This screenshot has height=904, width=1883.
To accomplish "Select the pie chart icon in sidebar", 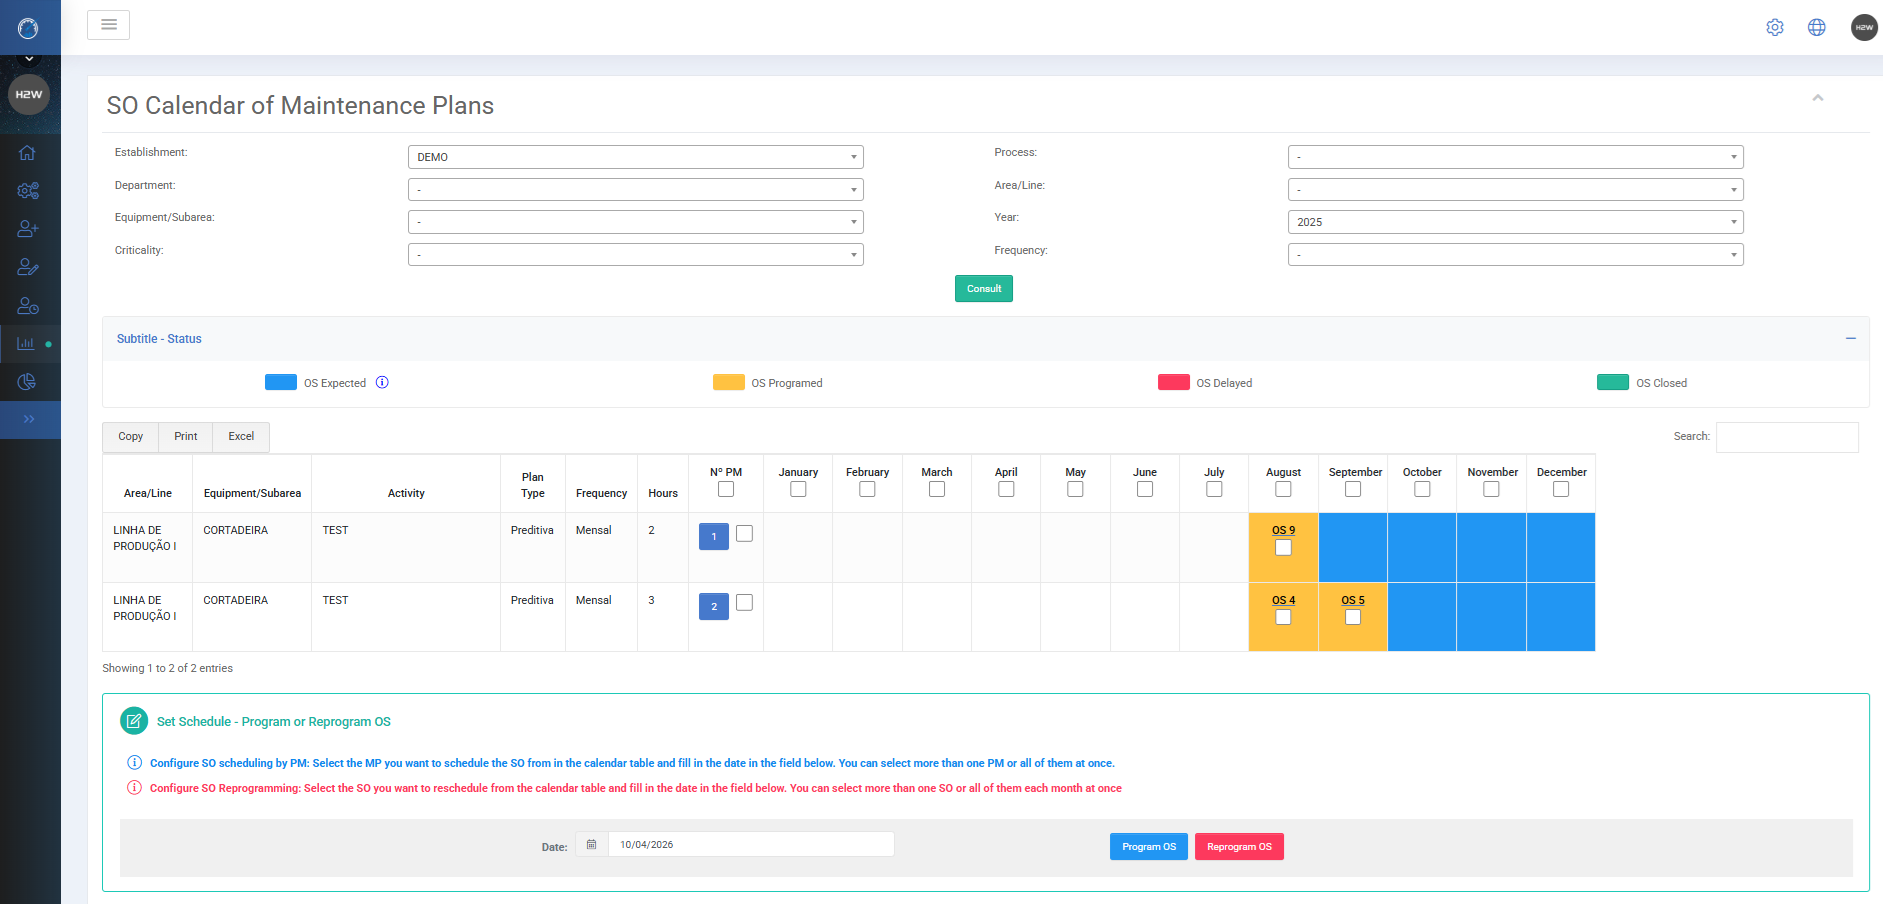I will (28, 381).
